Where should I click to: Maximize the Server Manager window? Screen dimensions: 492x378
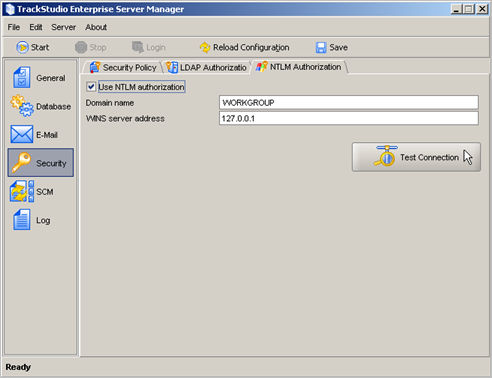coord(469,9)
